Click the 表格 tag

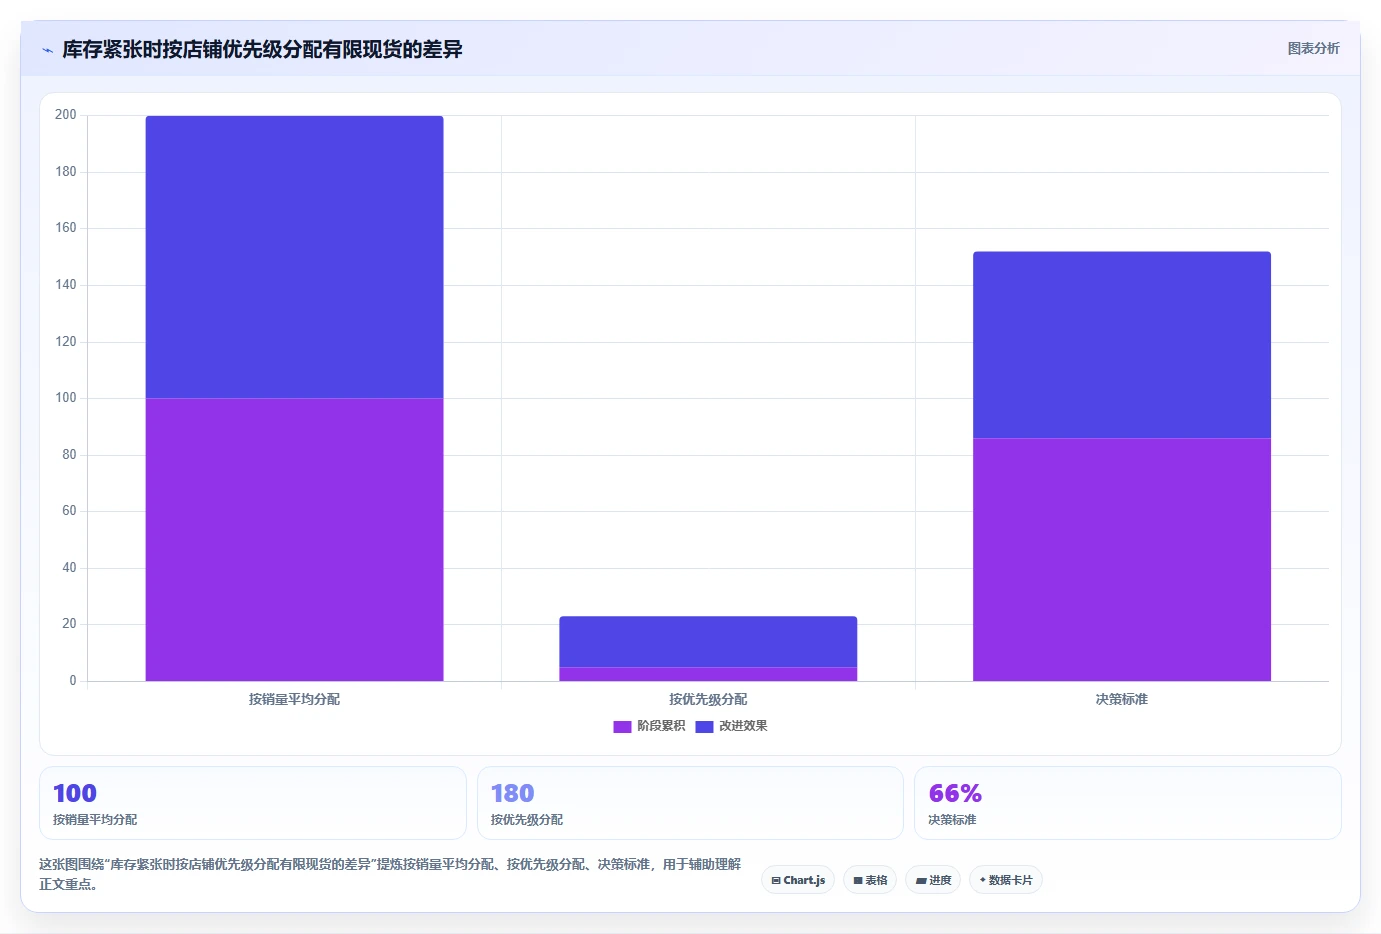coord(870,880)
